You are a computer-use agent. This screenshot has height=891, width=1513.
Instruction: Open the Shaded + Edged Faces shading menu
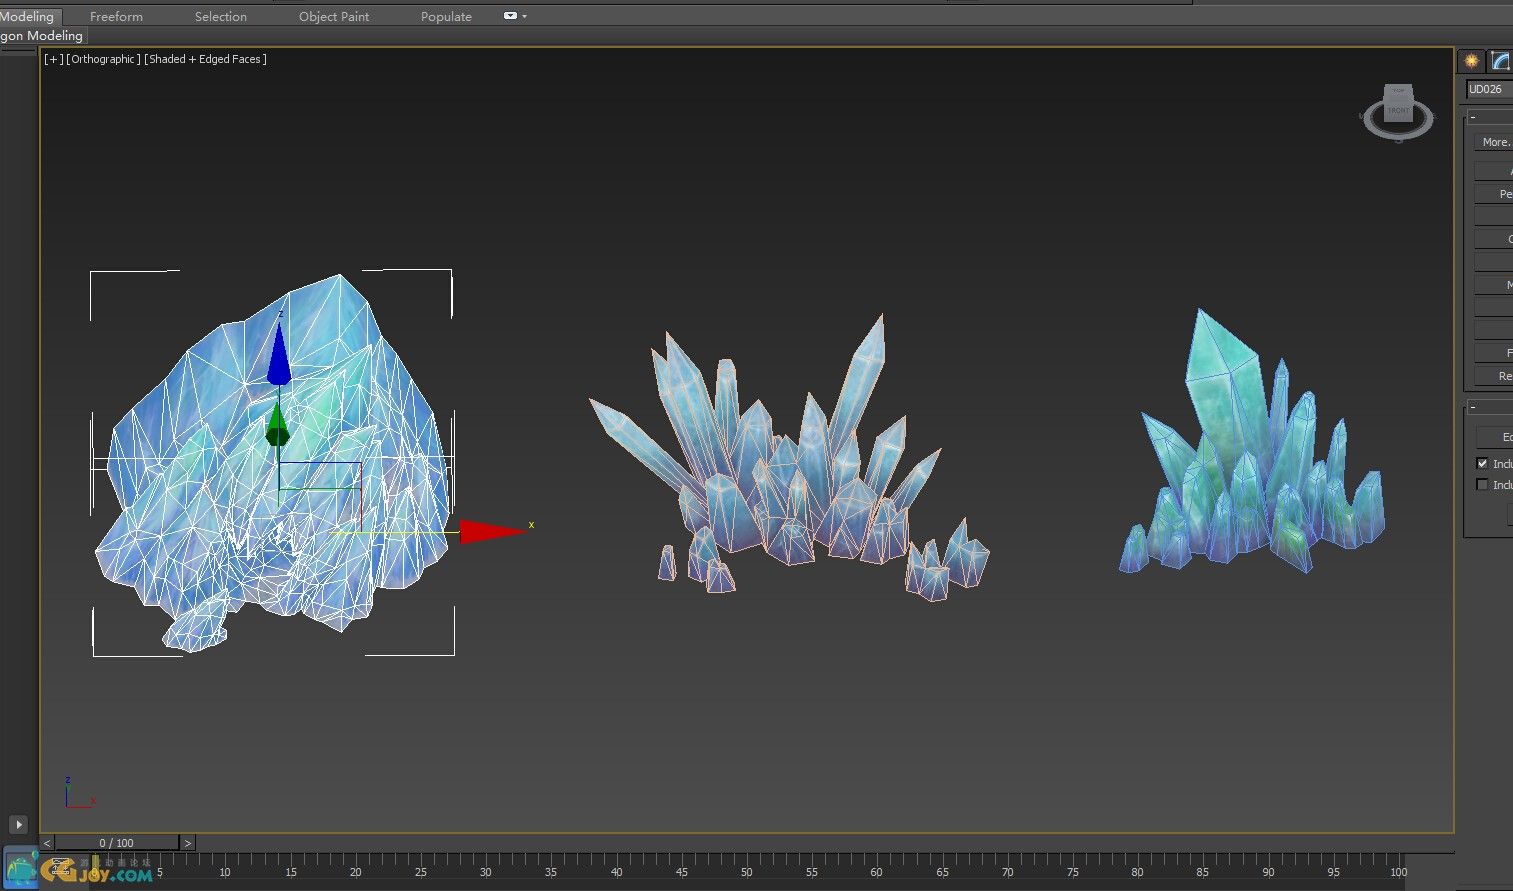[205, 59]
